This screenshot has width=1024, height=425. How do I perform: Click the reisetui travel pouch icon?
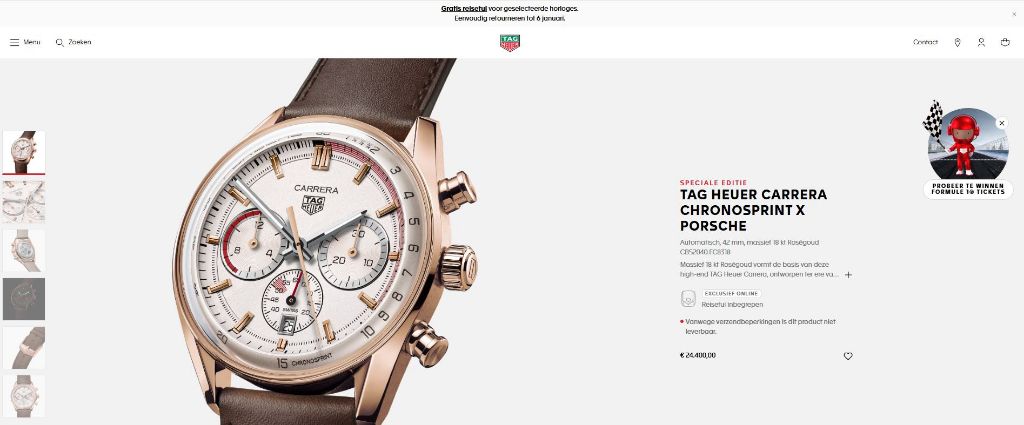point(688,299)
